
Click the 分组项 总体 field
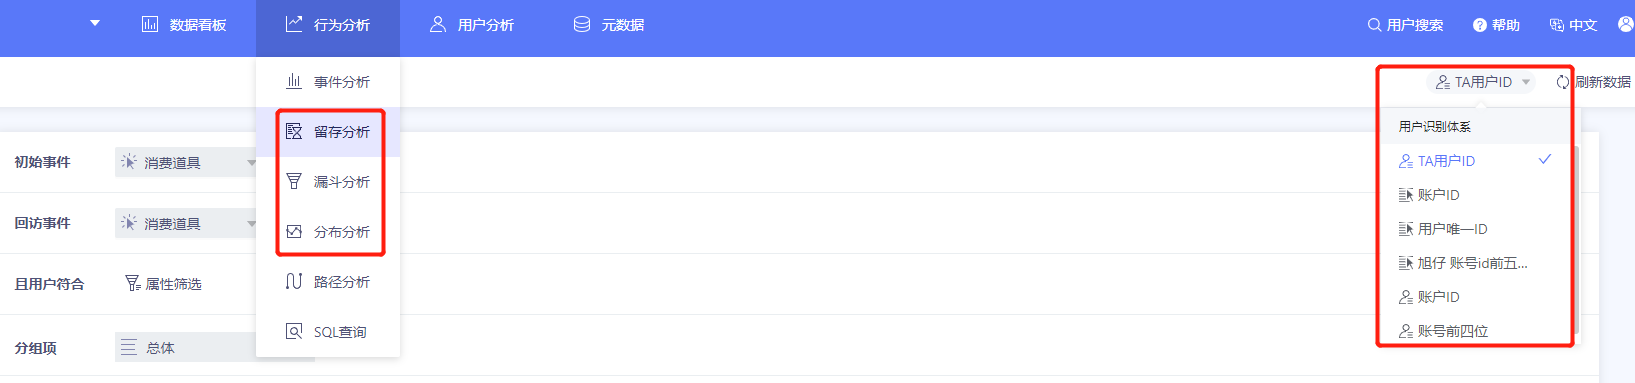(186, 347)
